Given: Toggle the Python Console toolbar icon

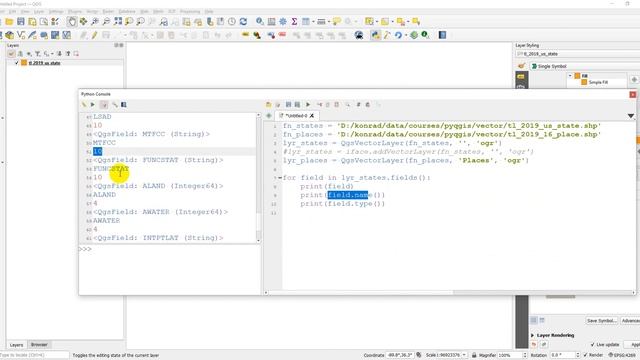Looking at the screenshot, I should [x=375, y=35].
